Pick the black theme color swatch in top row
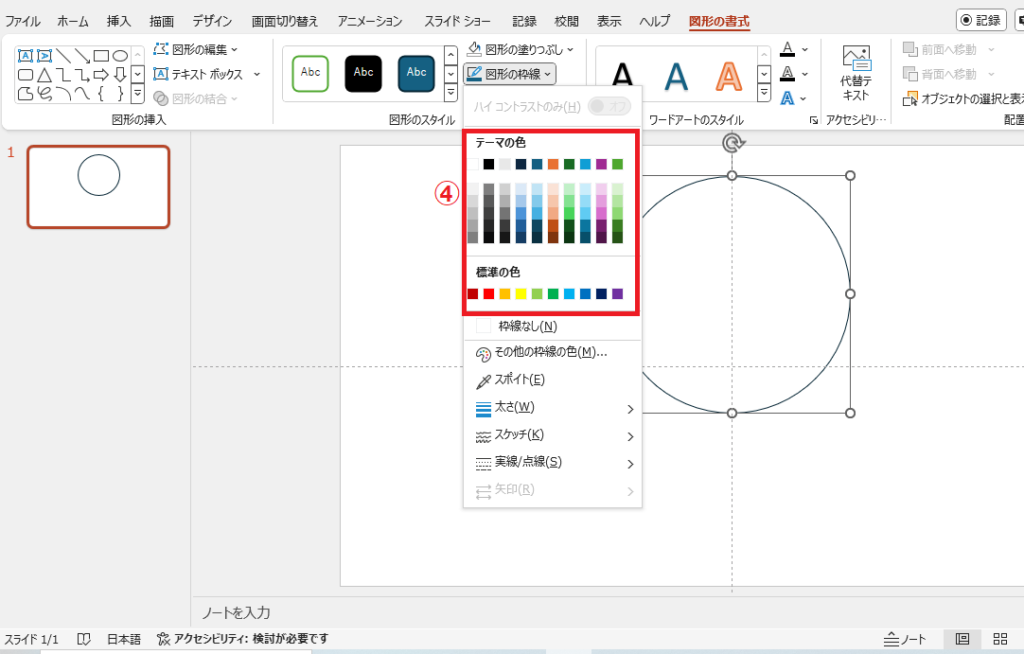This screenshot has height=654, width=1024. [x=488, y=164]
